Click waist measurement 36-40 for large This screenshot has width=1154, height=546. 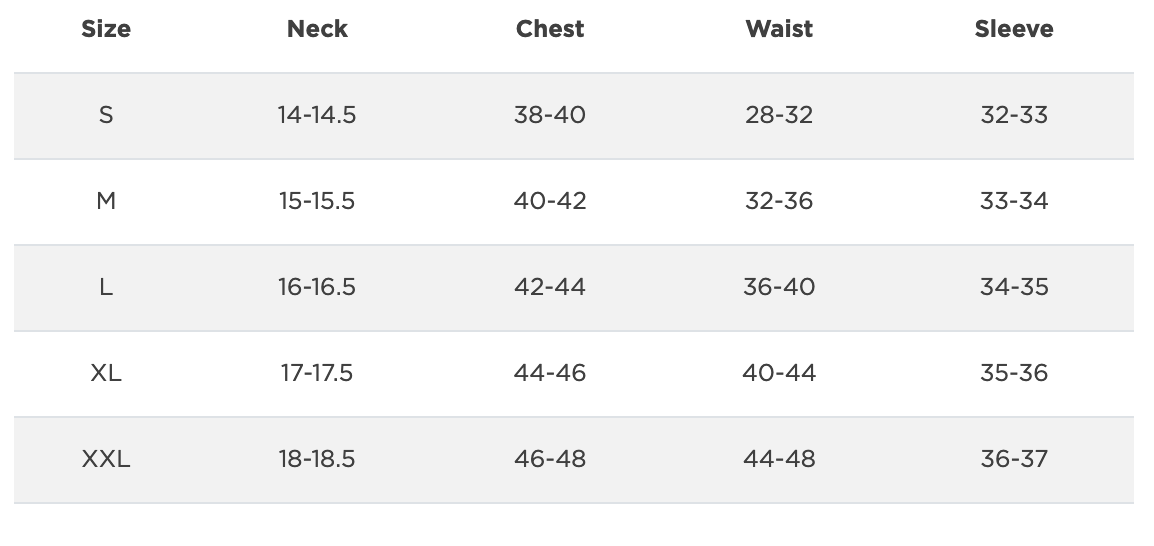click(x=779, y=287)
